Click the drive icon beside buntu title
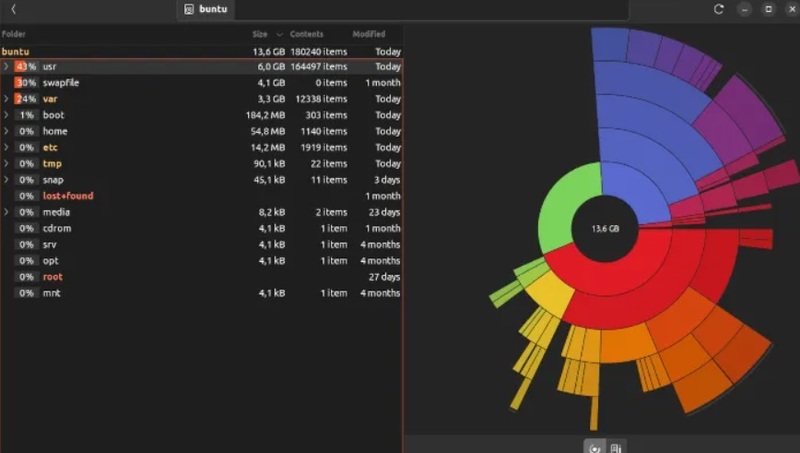The image size is (800, 453). coord(189,9)
